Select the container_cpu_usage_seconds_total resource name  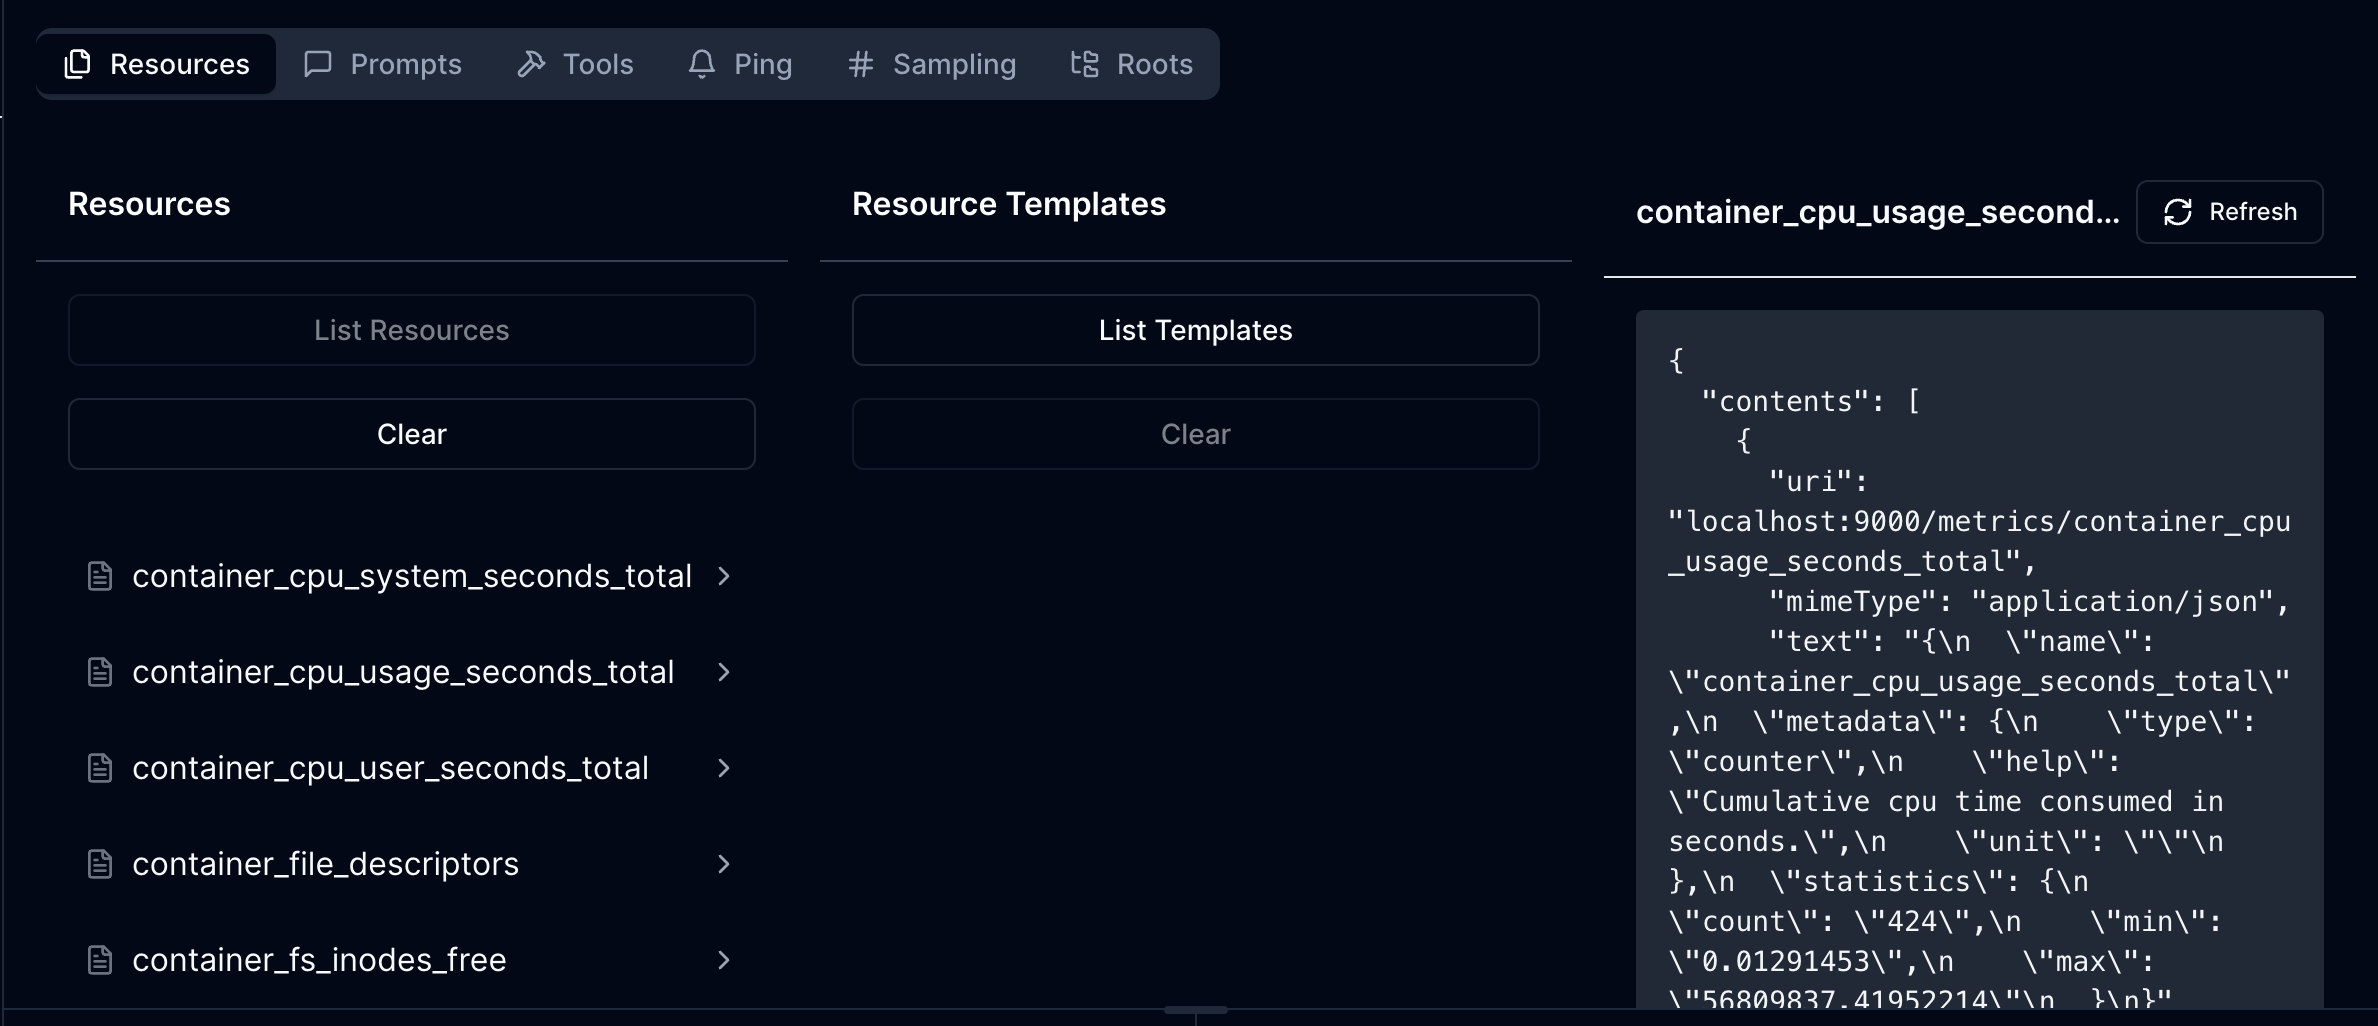pyautogui.click(x=403, y=672)
